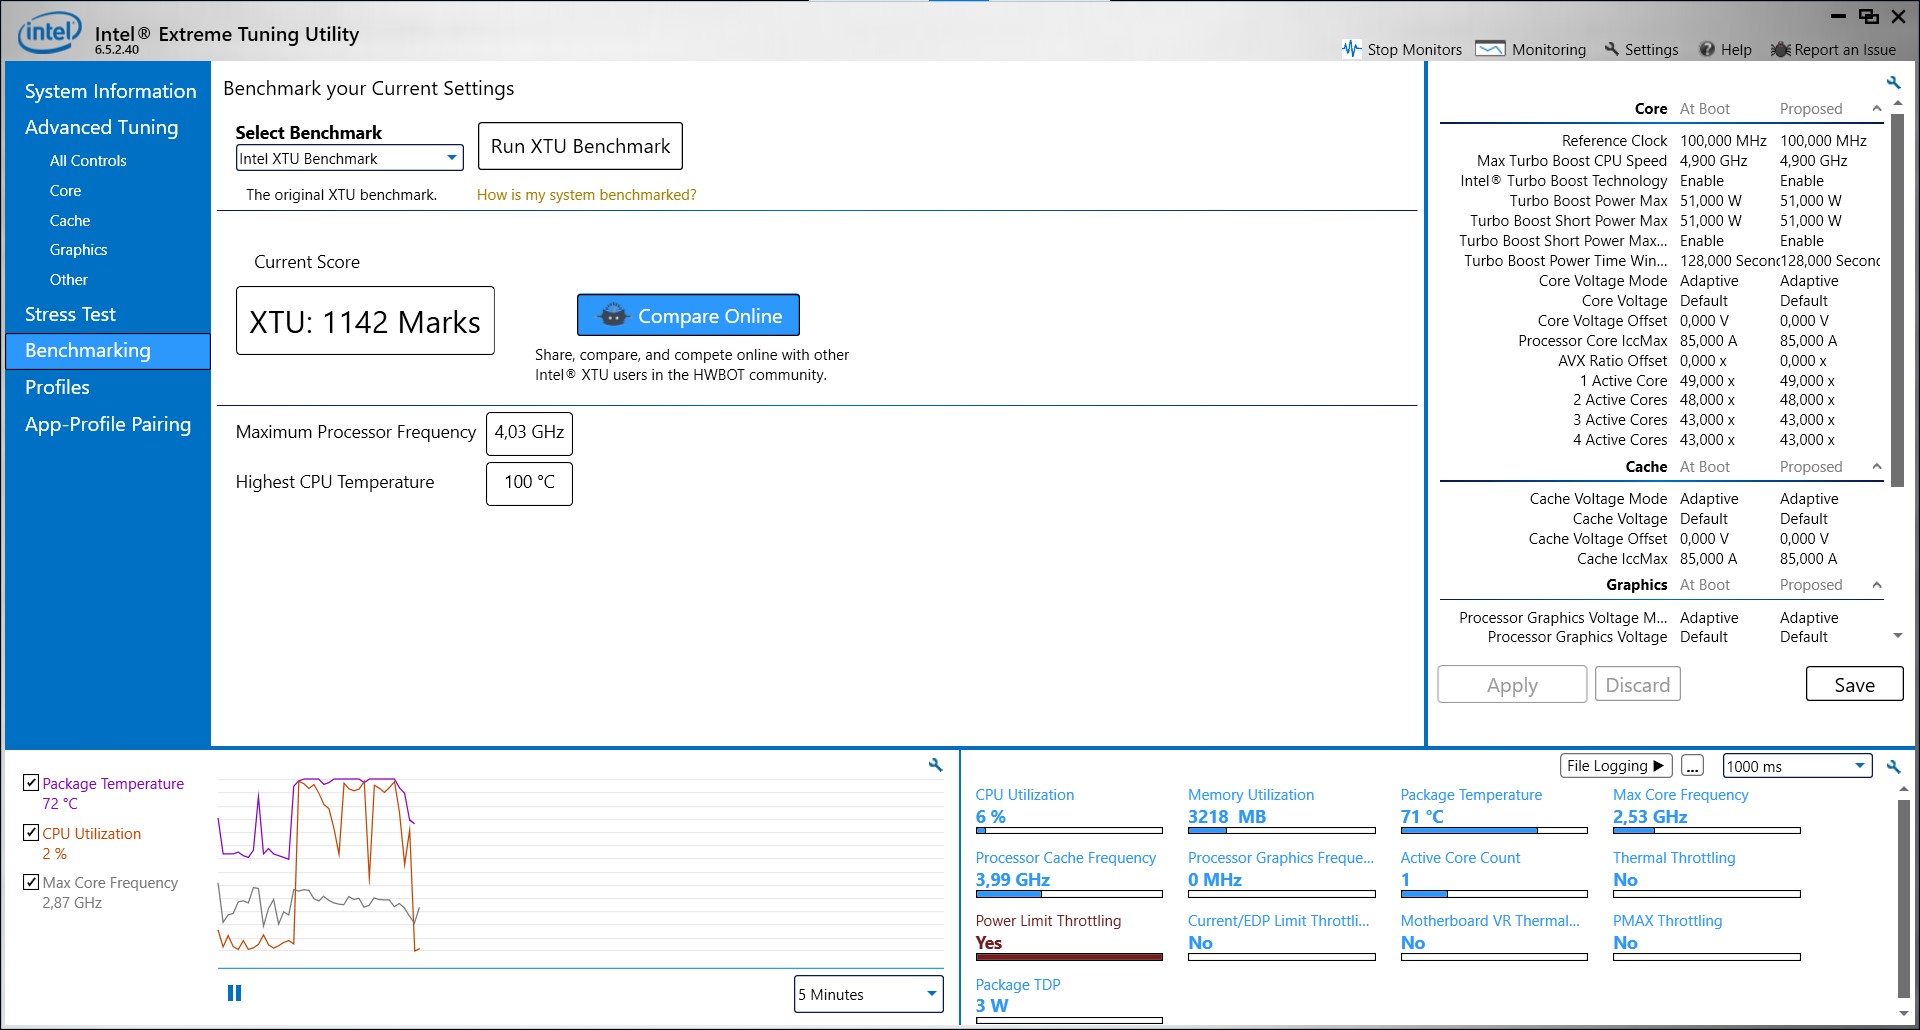The width and height of the screenshot is (1920, 1030).
Task: Click the Max Core Frequency monitor tile
Action: (x=1706, y=813)
